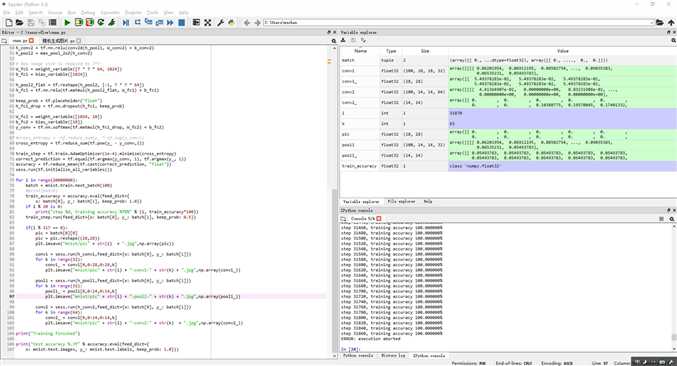Undock the Variable explorer pane
The height and width of the screenshot is (366, 677).
coord(669,32)
